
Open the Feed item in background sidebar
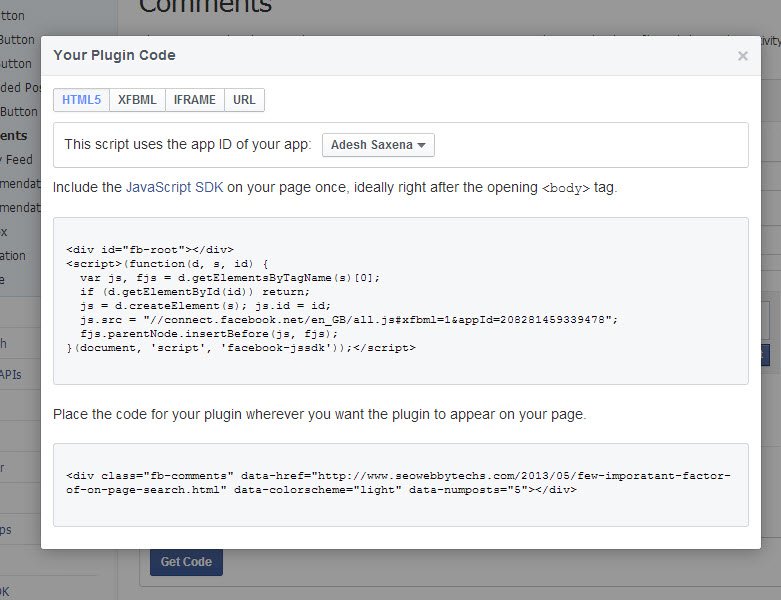[17, 160]
